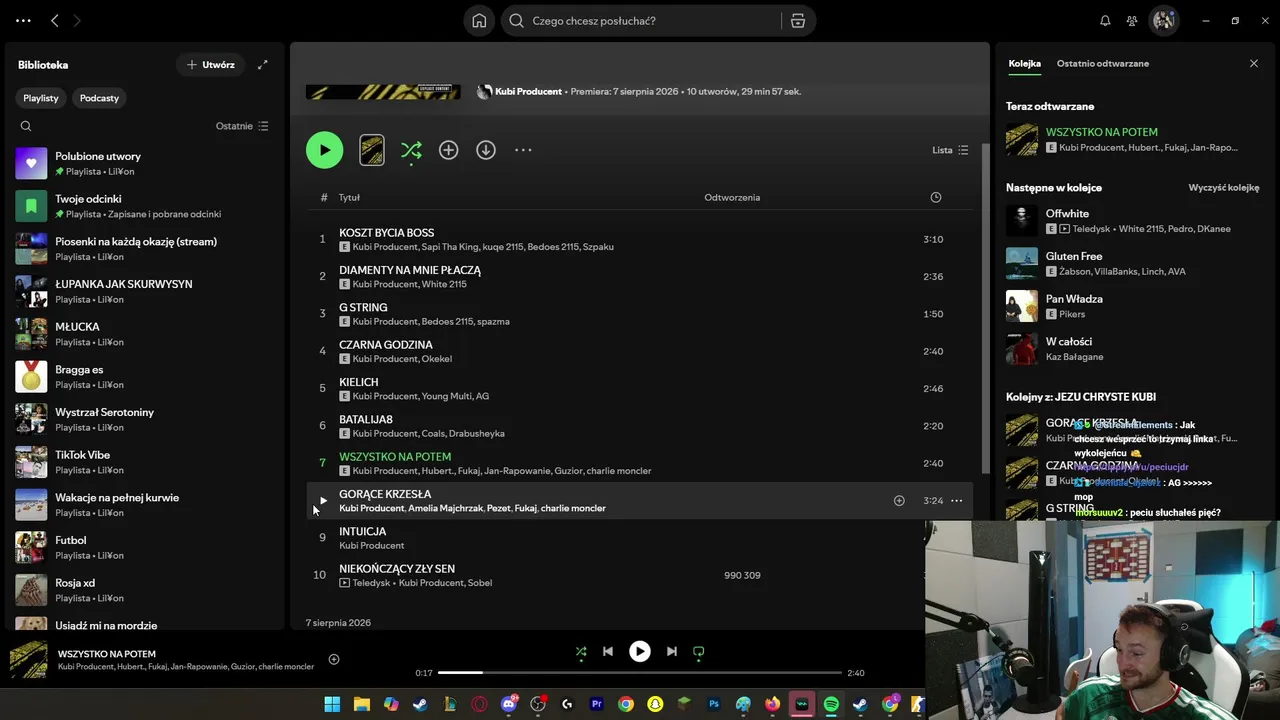Skip to the next track

(x=672, y=651)
